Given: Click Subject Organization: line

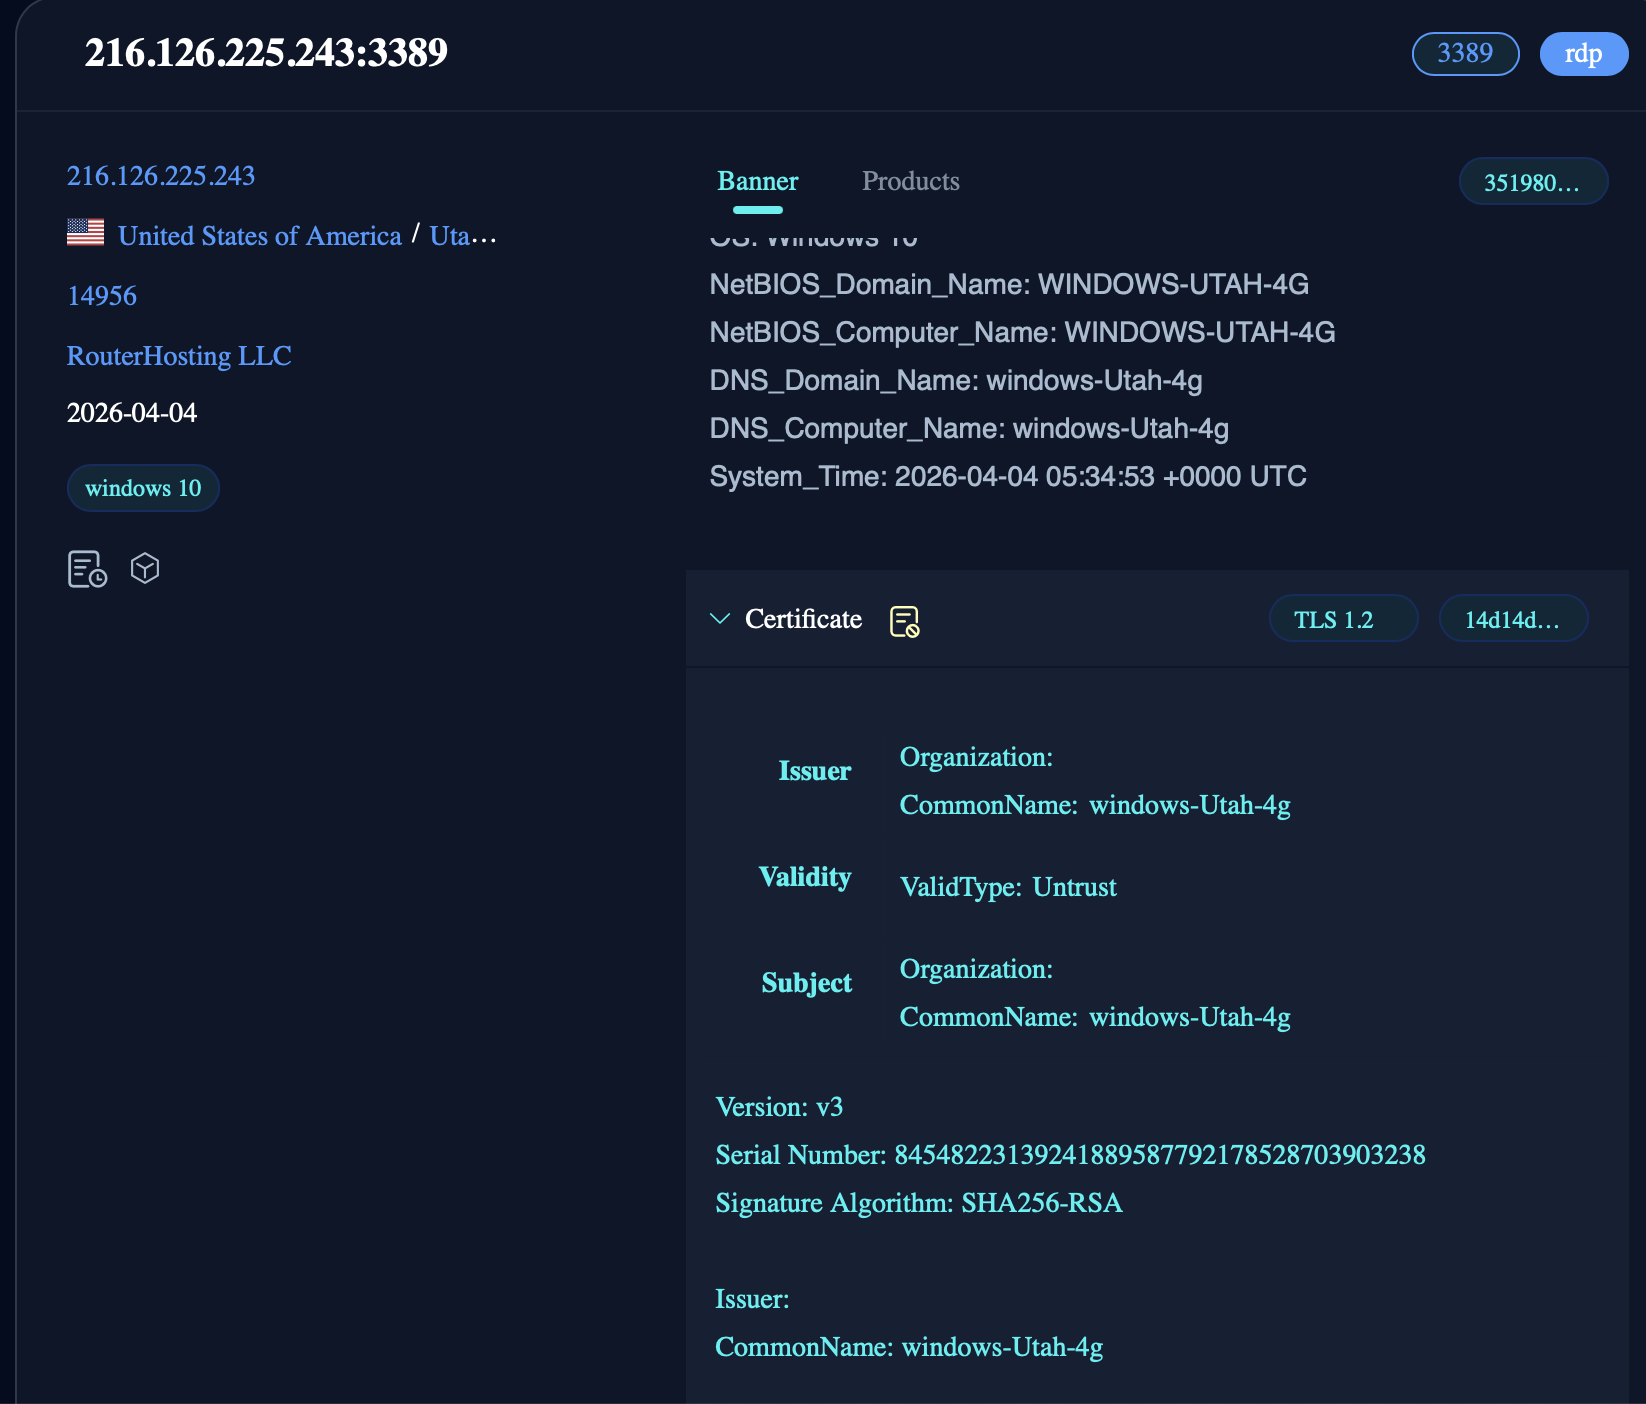Looking at the screenshot, I should coord(976,969).
